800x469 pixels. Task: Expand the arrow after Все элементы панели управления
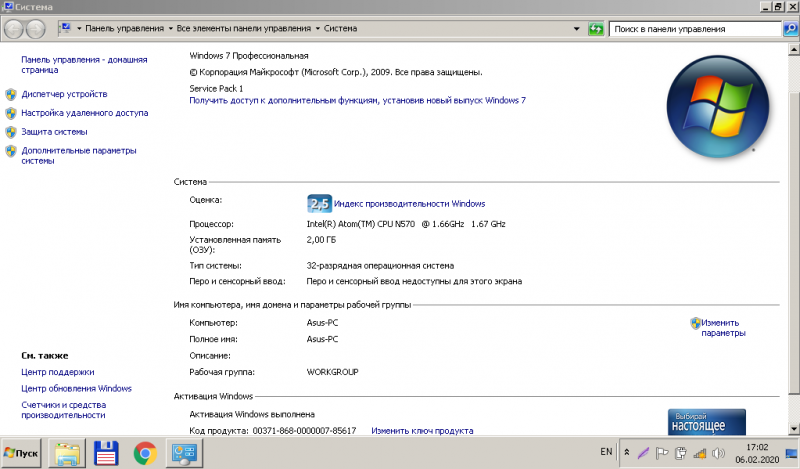pos(317,29)
